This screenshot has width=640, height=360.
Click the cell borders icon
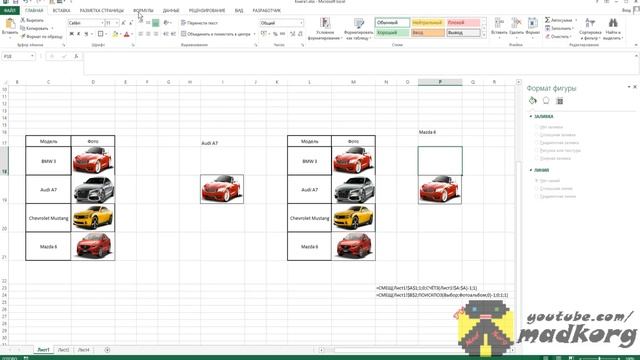pos(100,34)
